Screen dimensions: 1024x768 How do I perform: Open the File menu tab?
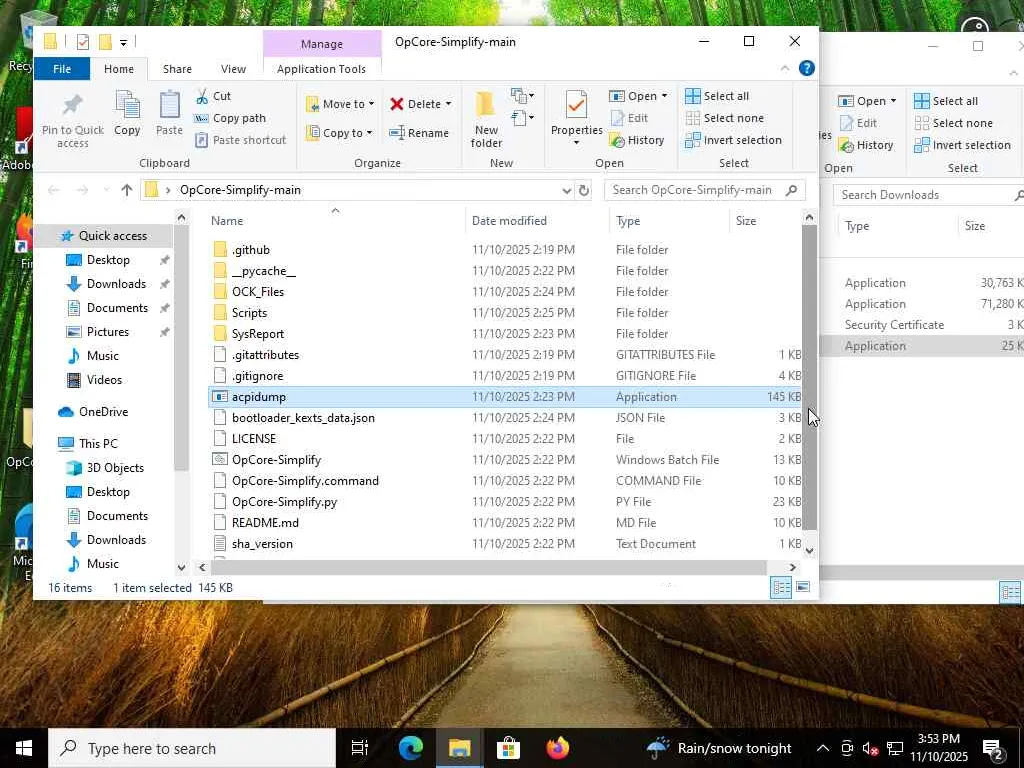click(x=62, y=69)
